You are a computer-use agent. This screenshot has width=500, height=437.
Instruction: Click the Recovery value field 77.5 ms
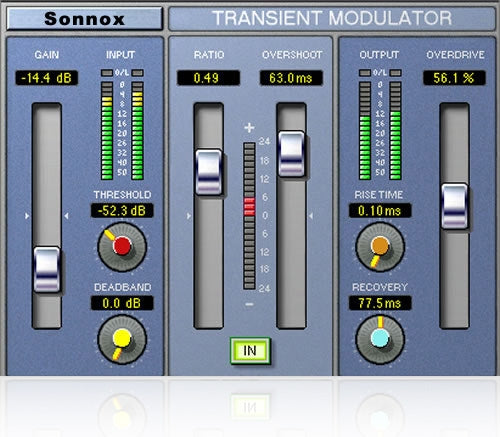point(380,303)
